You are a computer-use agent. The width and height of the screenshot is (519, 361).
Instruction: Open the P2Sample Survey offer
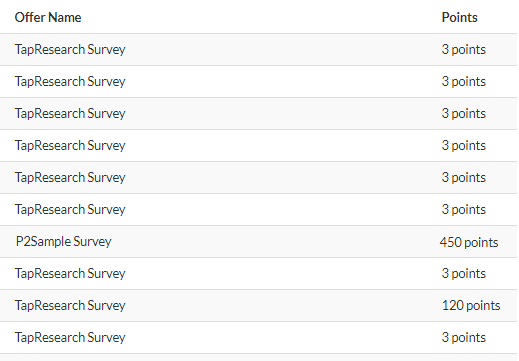(x=64, y=241)
